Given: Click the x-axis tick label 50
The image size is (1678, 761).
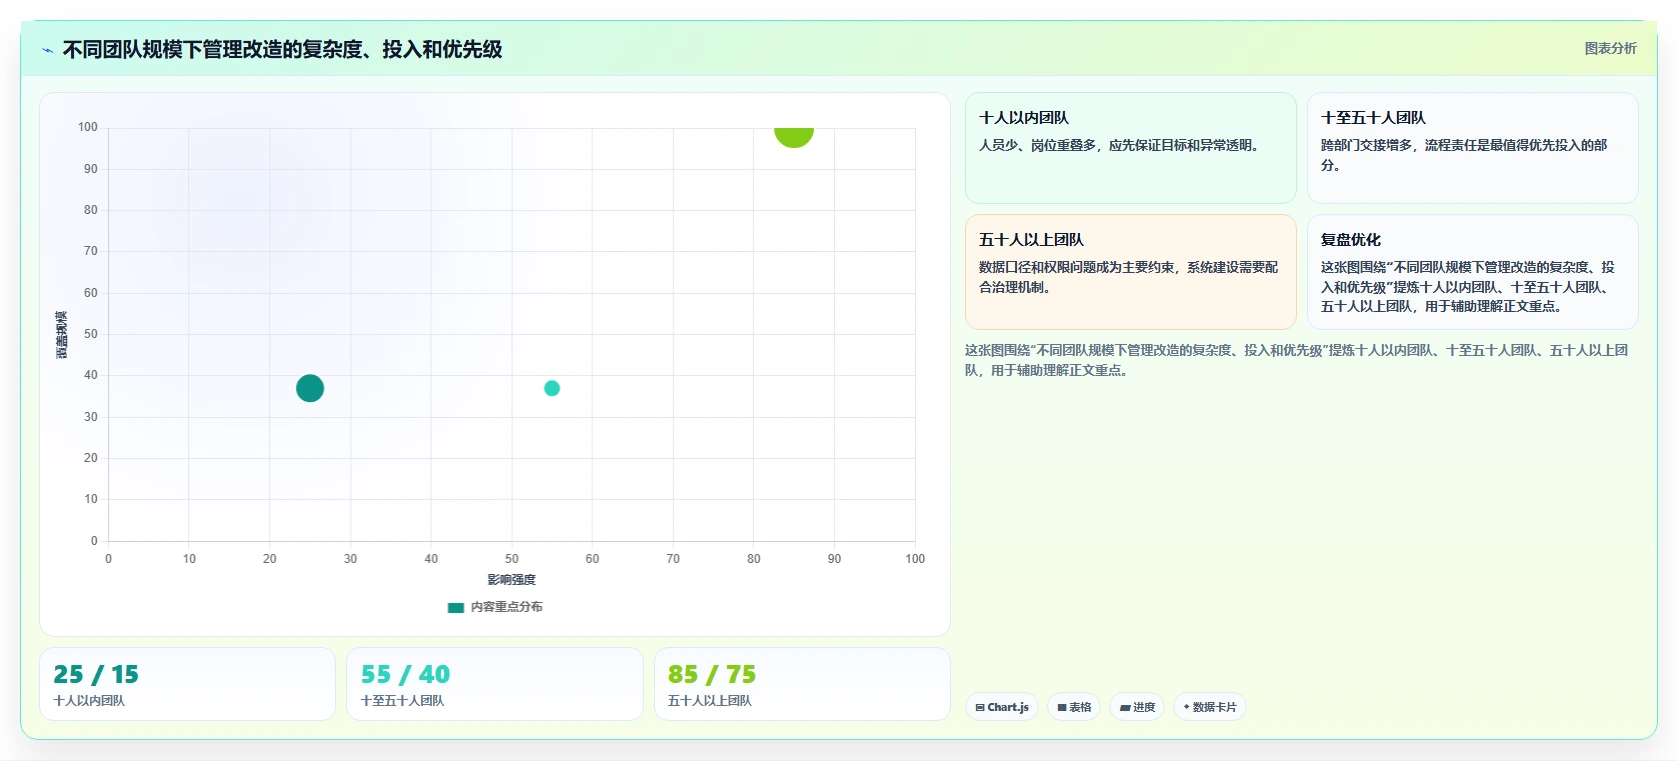Looking at the screenshot, I should tap(512, 559).
